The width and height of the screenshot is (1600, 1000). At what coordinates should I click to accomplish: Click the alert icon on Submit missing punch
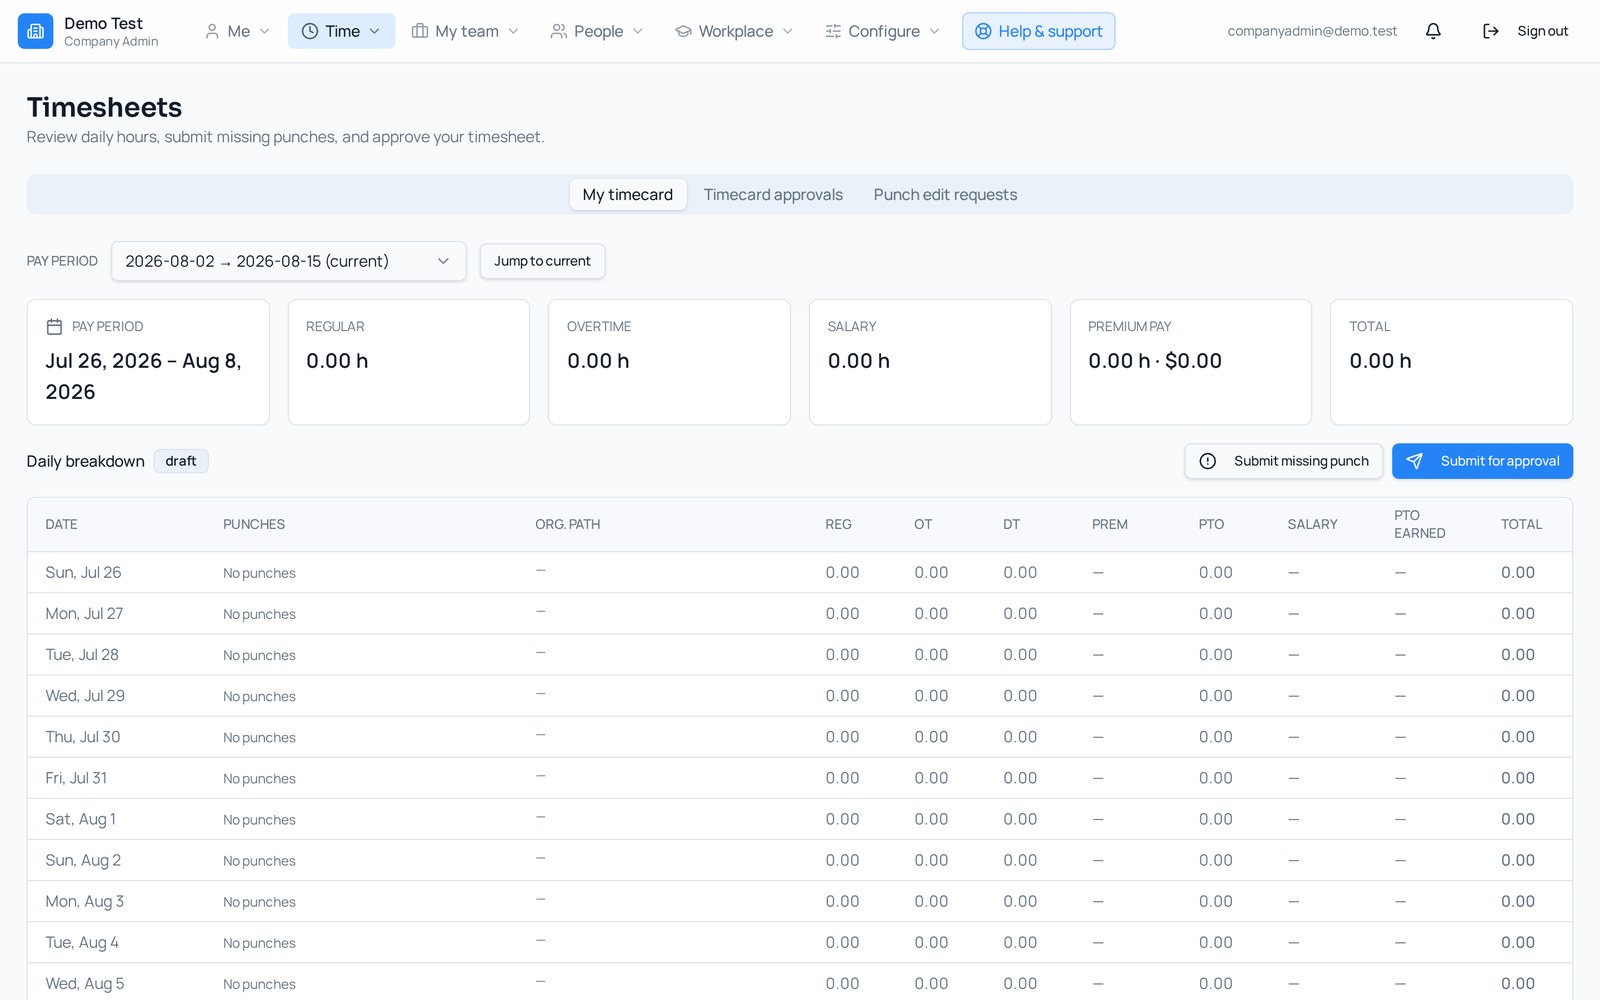(1208, 461)
